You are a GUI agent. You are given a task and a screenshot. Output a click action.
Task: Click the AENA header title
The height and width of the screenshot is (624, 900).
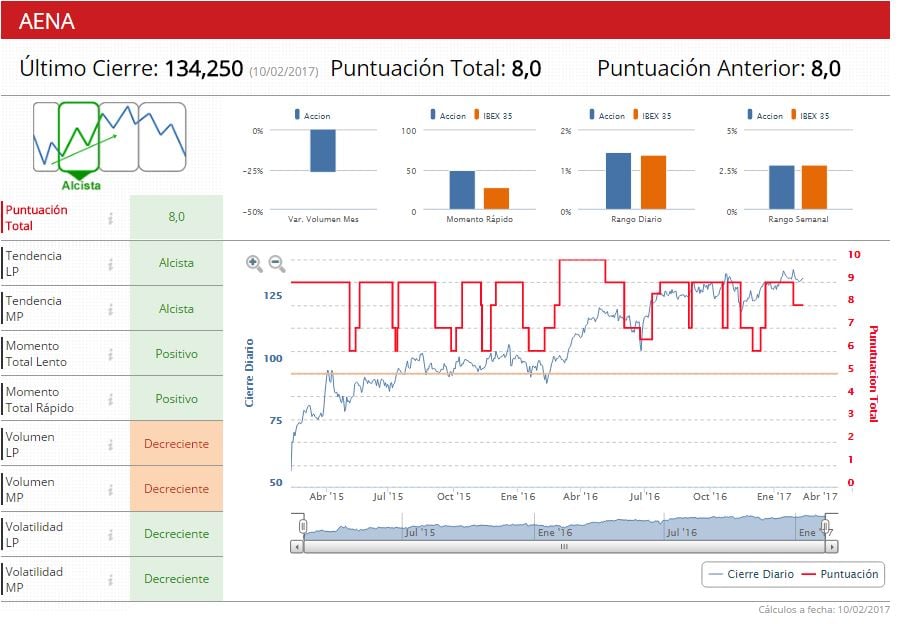click(46, 21)
